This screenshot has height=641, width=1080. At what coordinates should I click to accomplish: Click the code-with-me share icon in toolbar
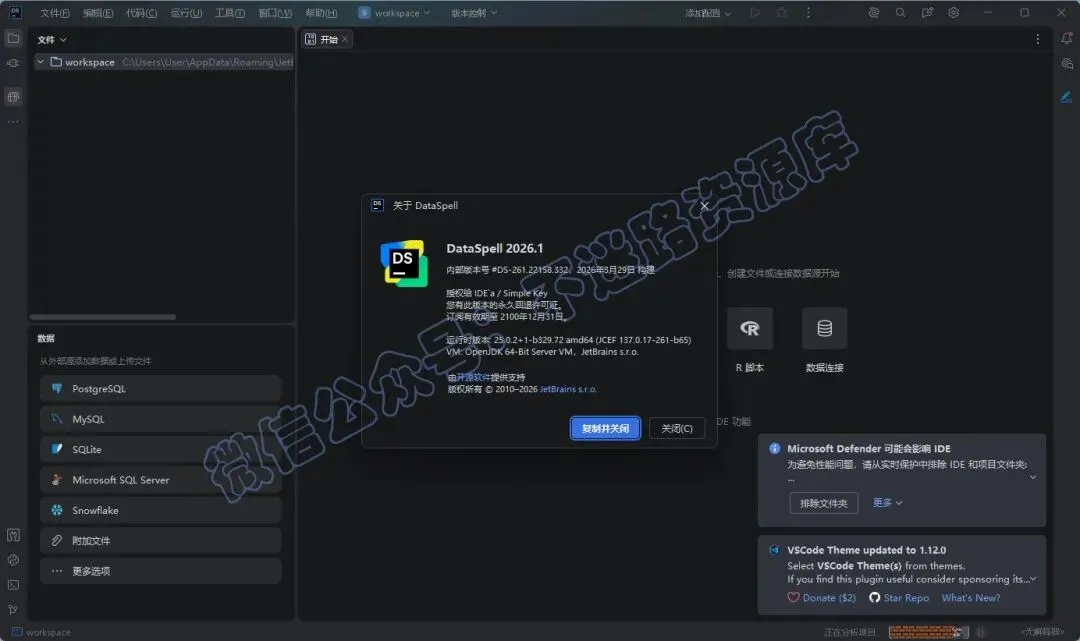tap(927, 12)
